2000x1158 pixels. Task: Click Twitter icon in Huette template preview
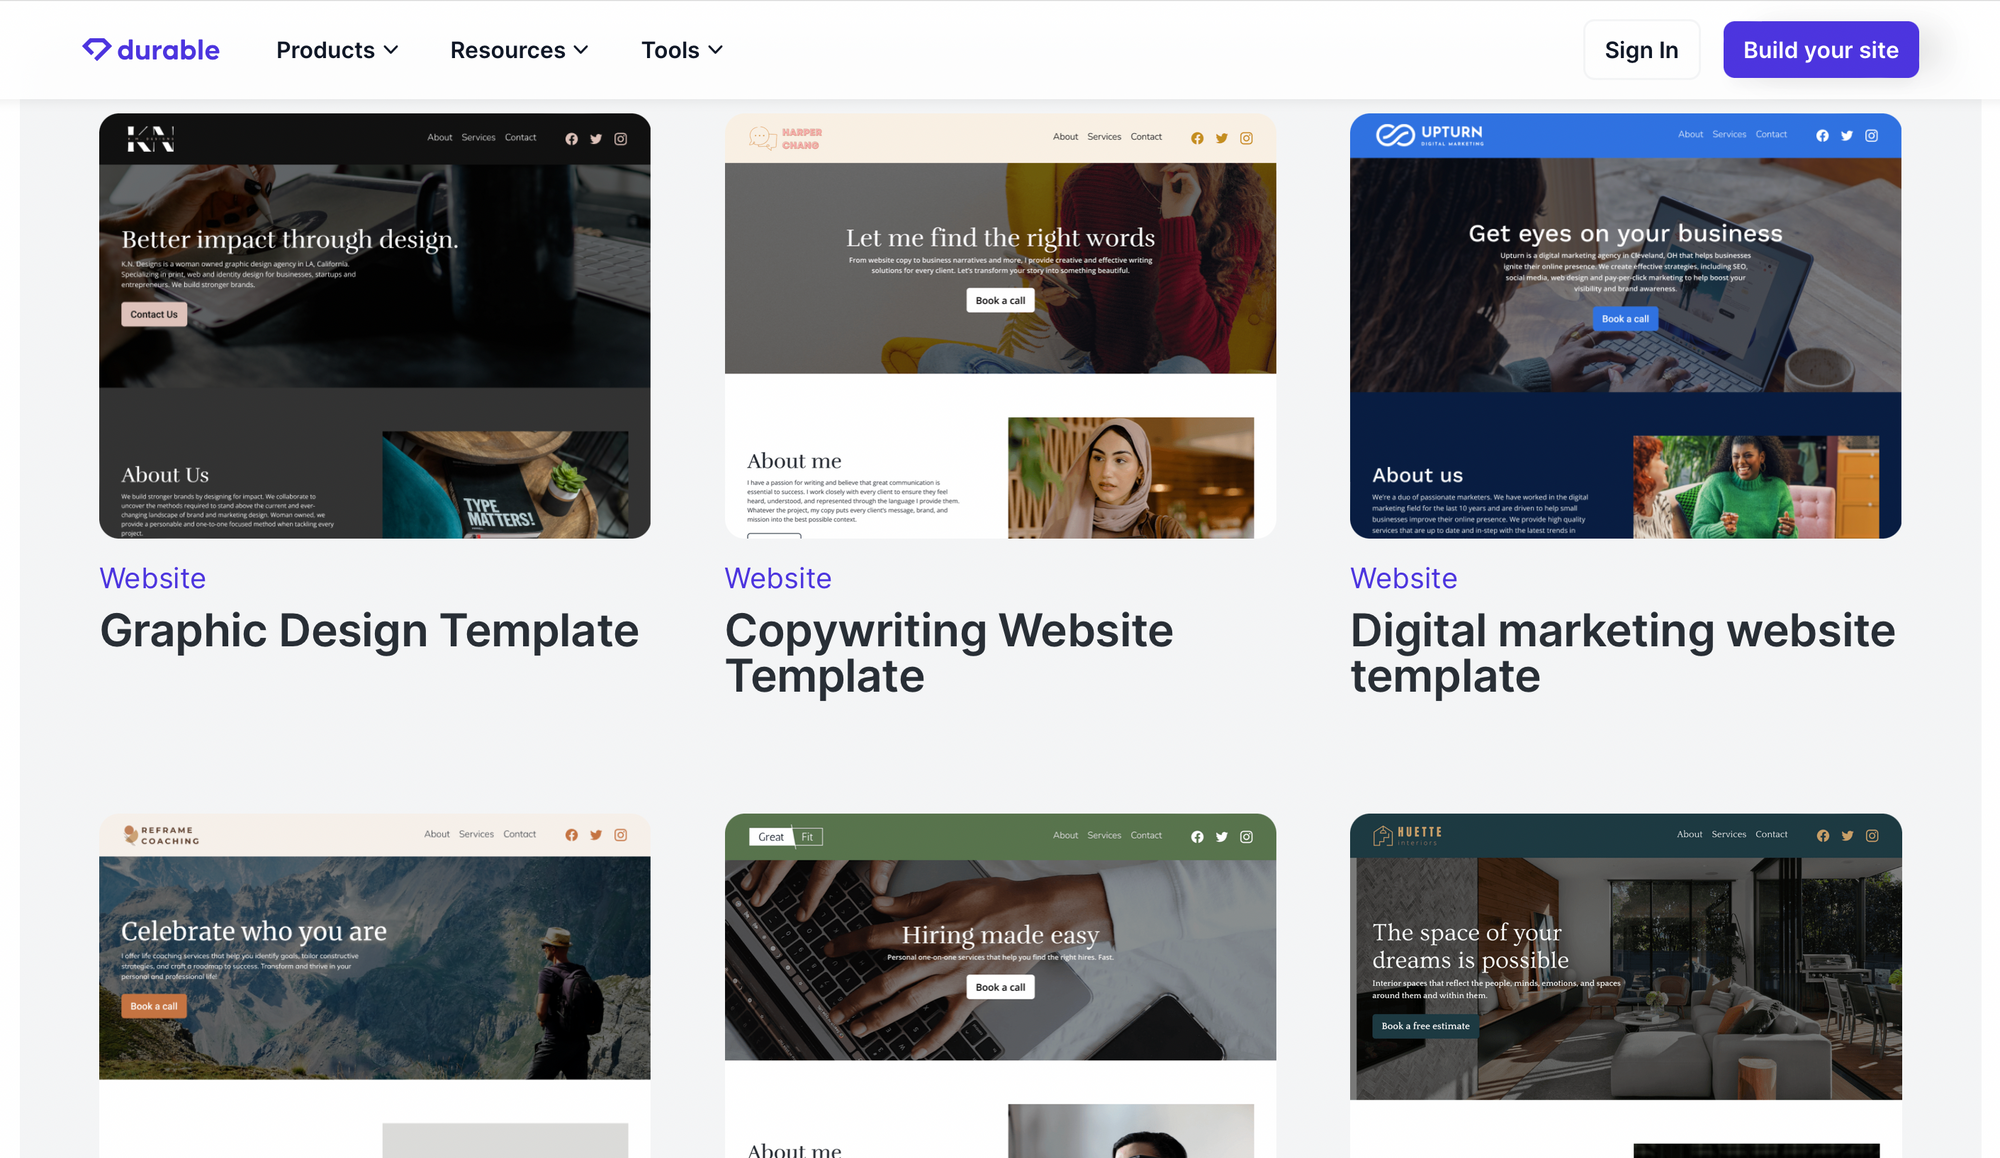(x=1847, y=836)
